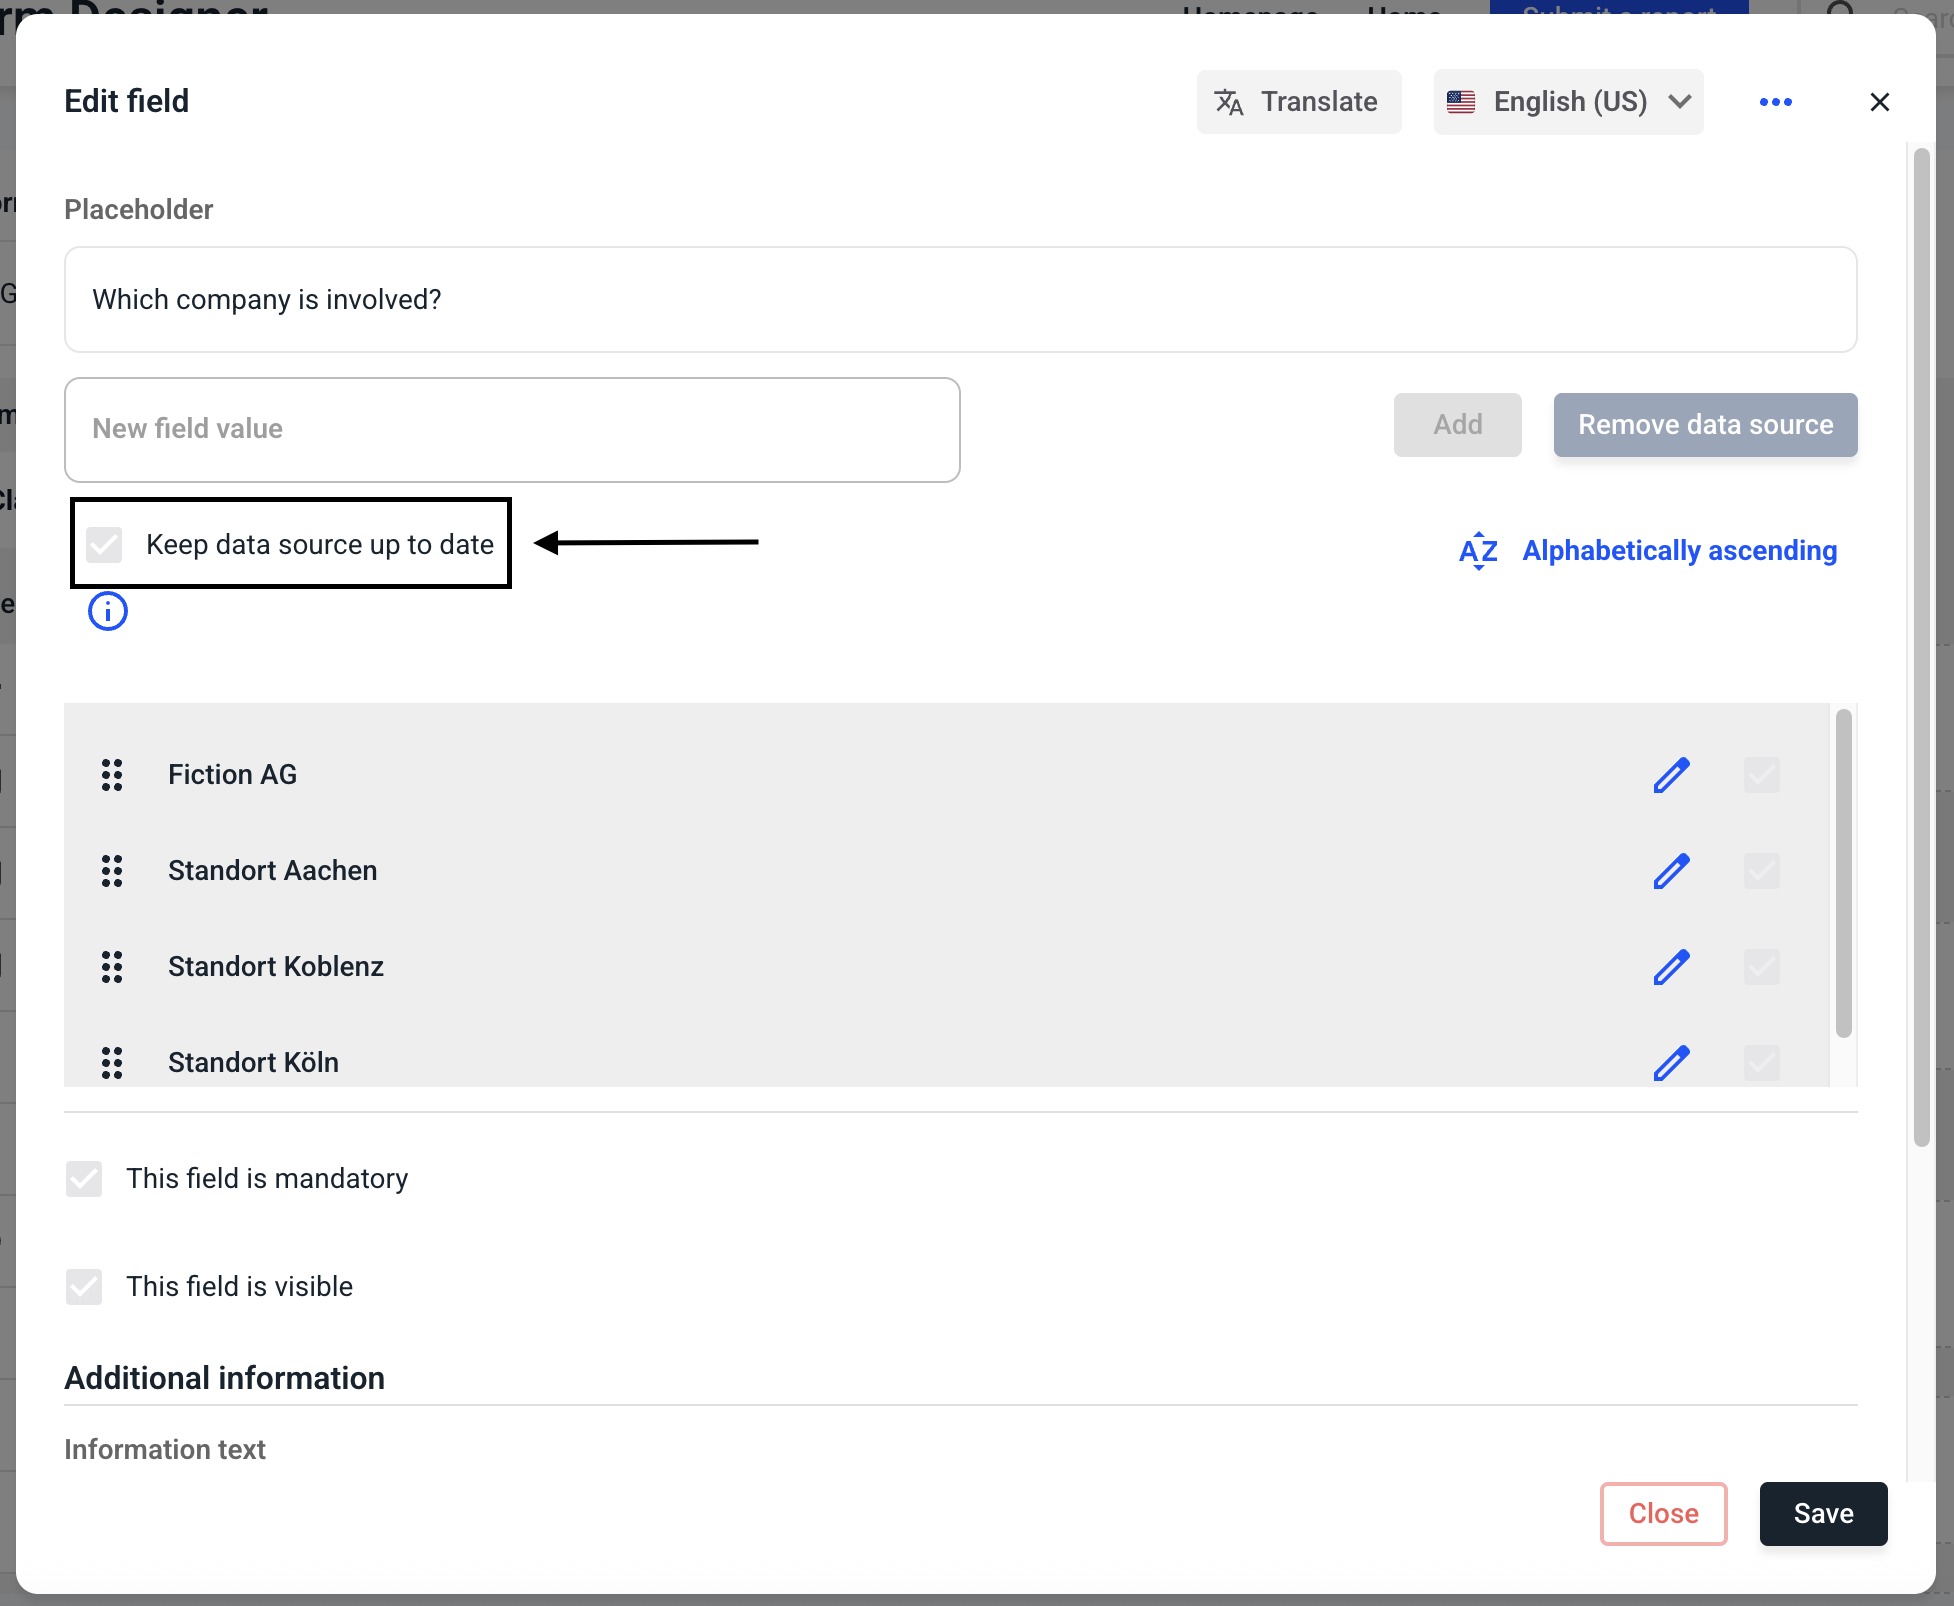Save the field changes
The width and height of the screenshot is (1954, 1606).
point(1822,1514)
